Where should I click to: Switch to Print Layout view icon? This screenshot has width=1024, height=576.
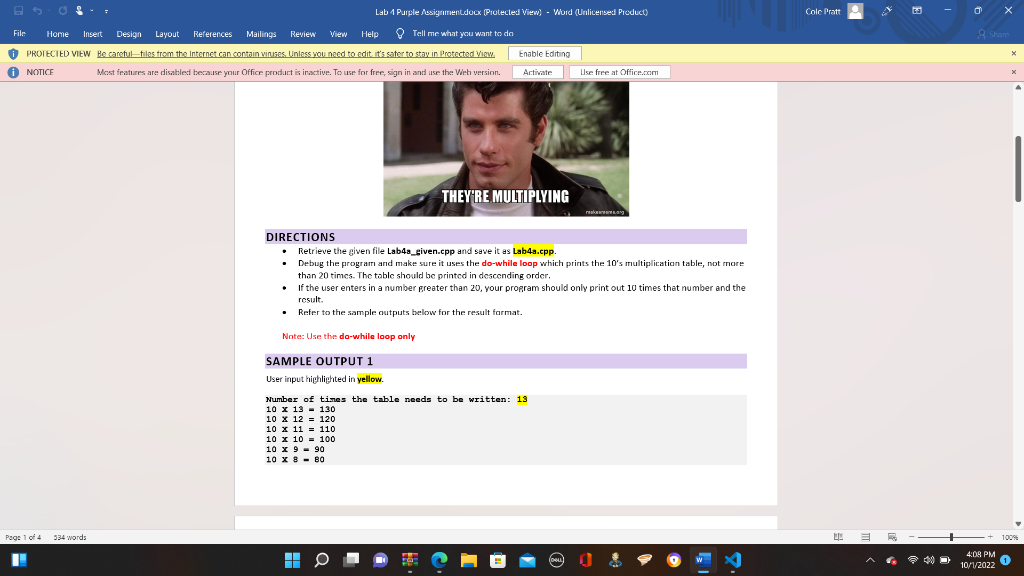click(865, 537)
